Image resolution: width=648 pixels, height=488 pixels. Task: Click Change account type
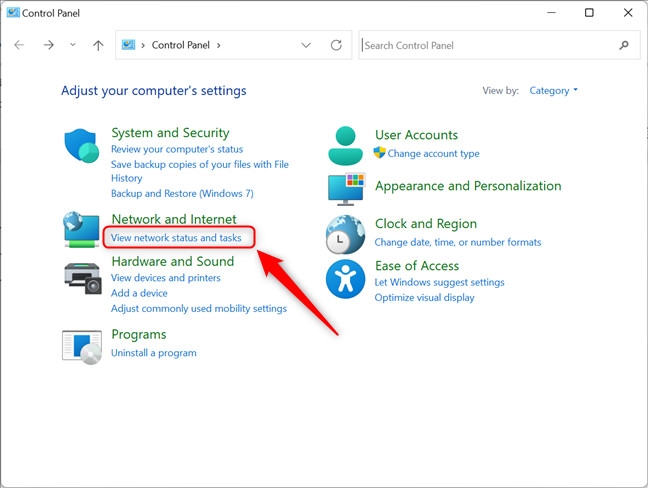click(x=434, y=153)
